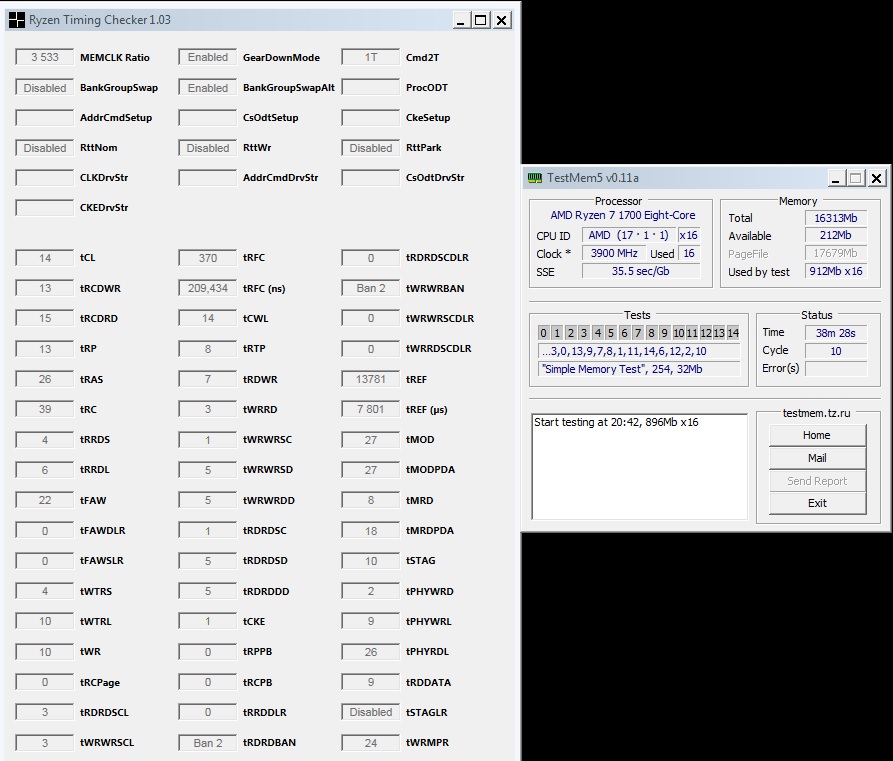Screen dimensions: 893x761
Task: Click the tRC value 39 field
Action: [x=44, y=410]
